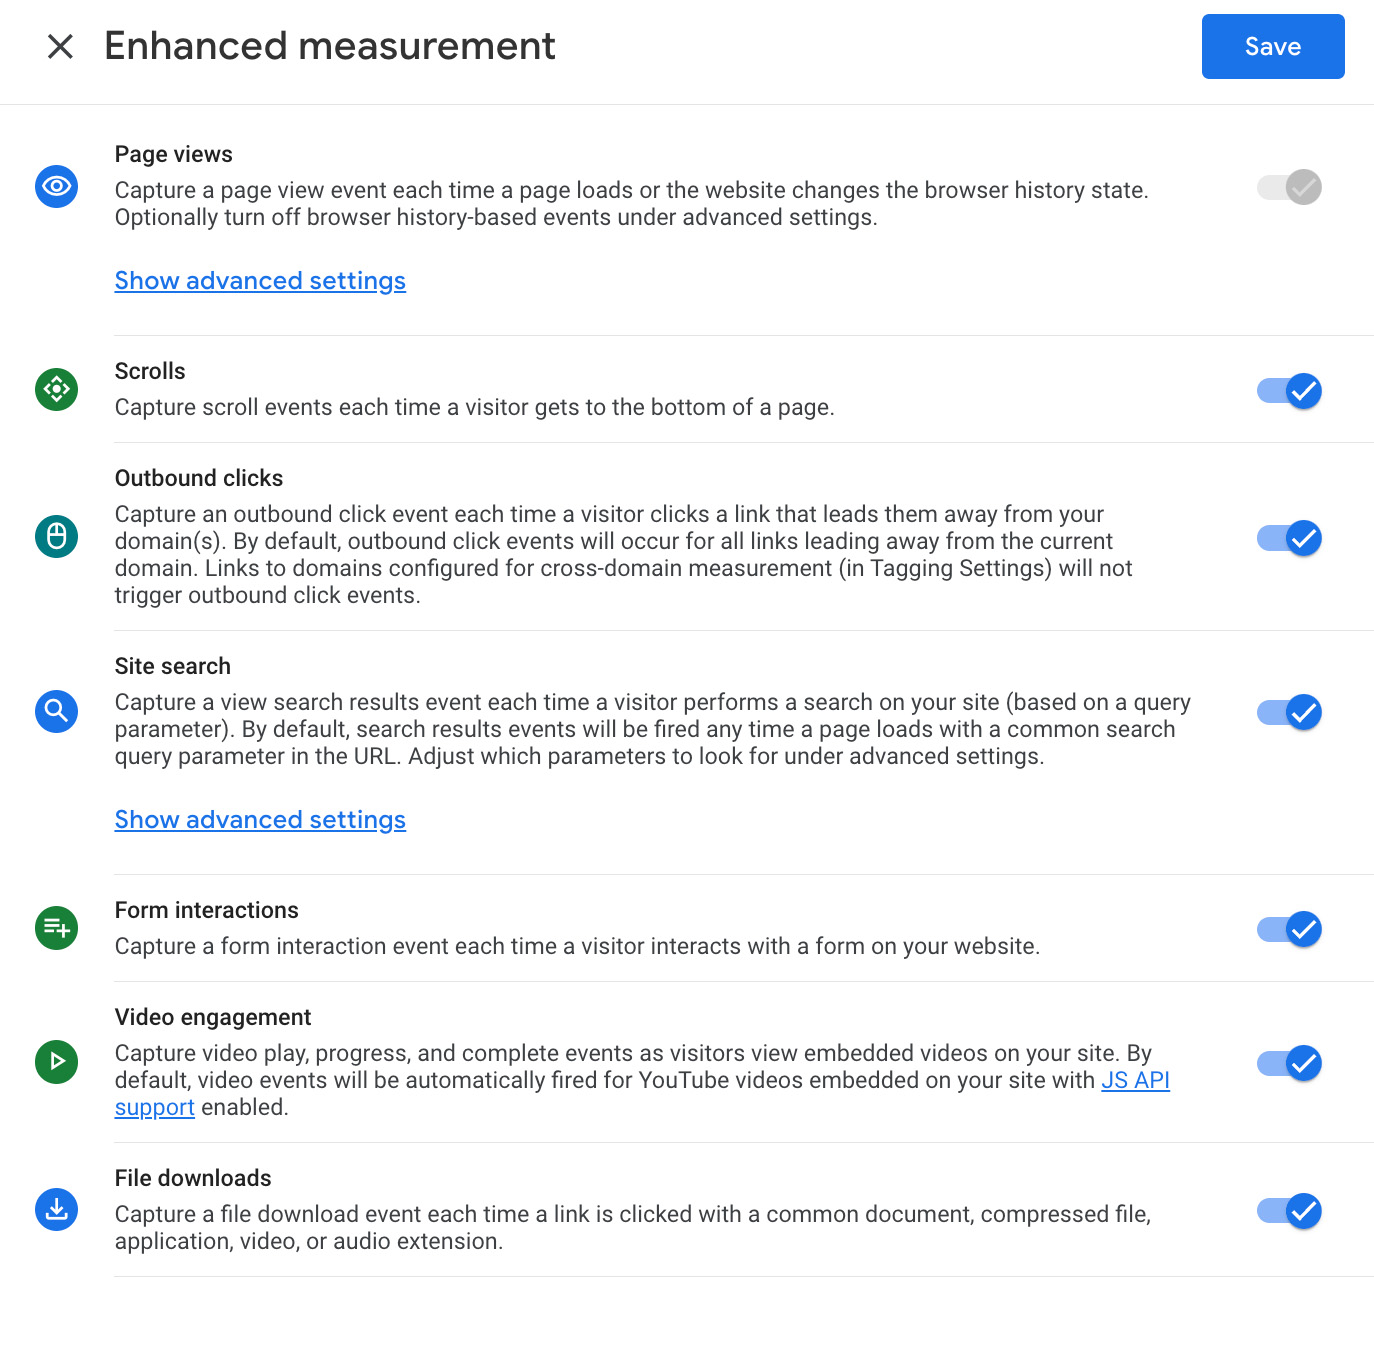This screenshot has height=1371, width=1374.
Task: Click the Page views eye icon
Action: pyautogui.click(x=56, y=187)
